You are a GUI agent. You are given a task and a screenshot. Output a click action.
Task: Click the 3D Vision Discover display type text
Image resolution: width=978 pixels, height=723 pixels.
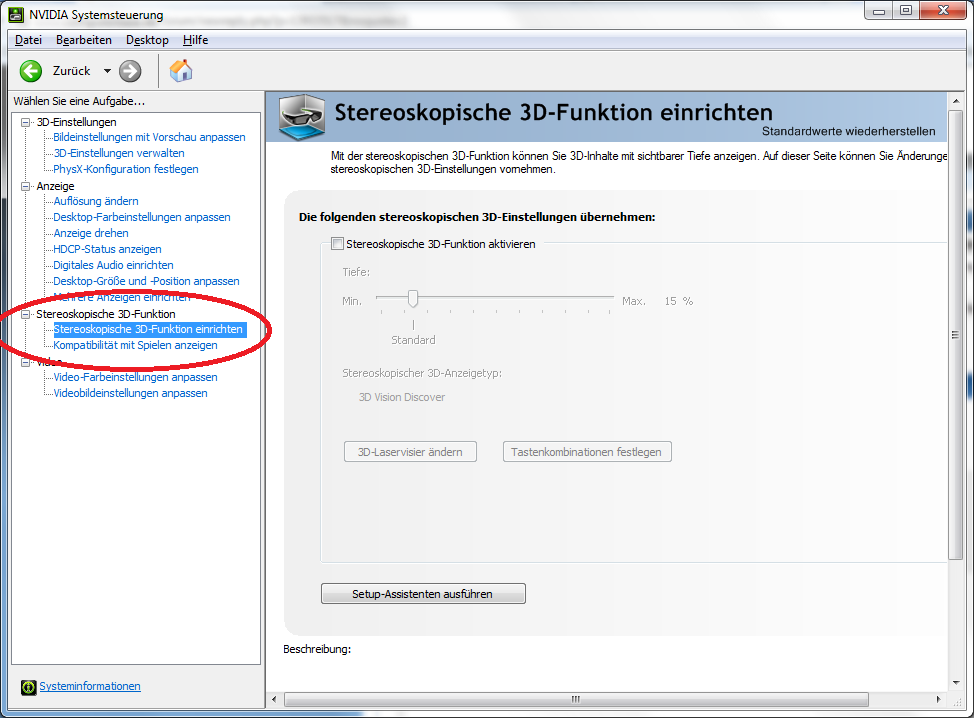click(402, 397)
